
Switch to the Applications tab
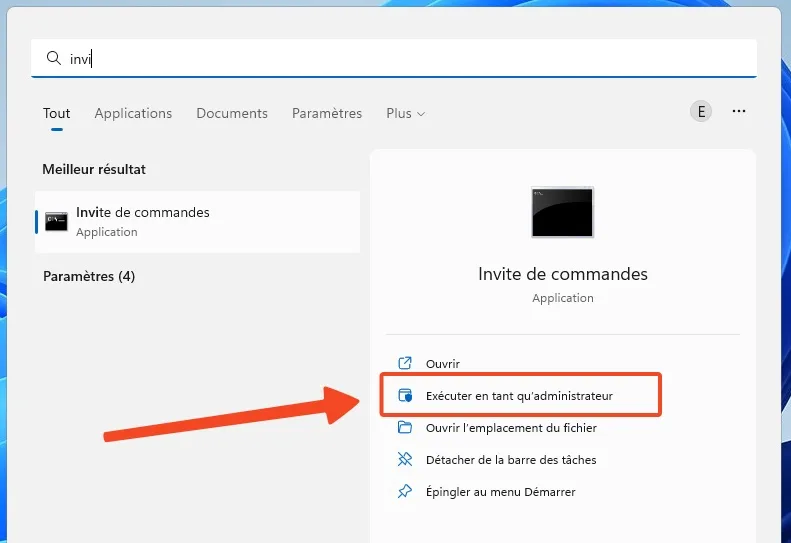click(x=133, y=113)
